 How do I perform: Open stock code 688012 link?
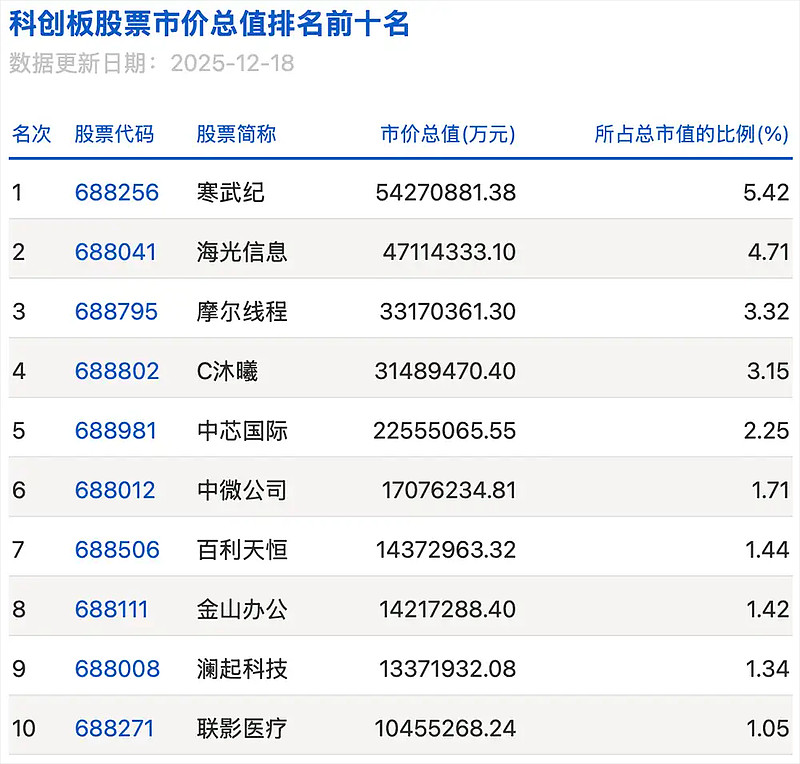[x=115, y=489]
